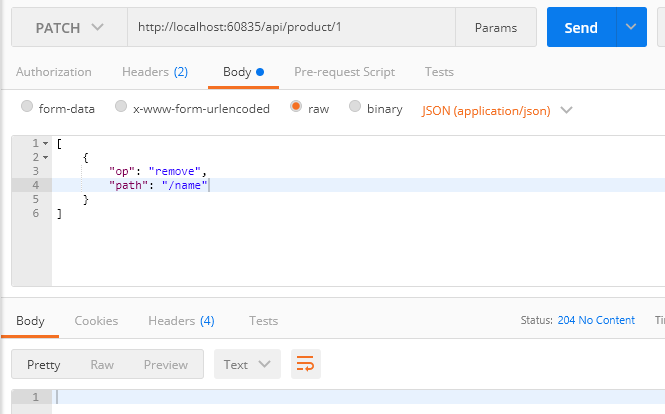Screen dimensions: 665x414
Task: Click the Send button
Action: (x=581, y=28)
